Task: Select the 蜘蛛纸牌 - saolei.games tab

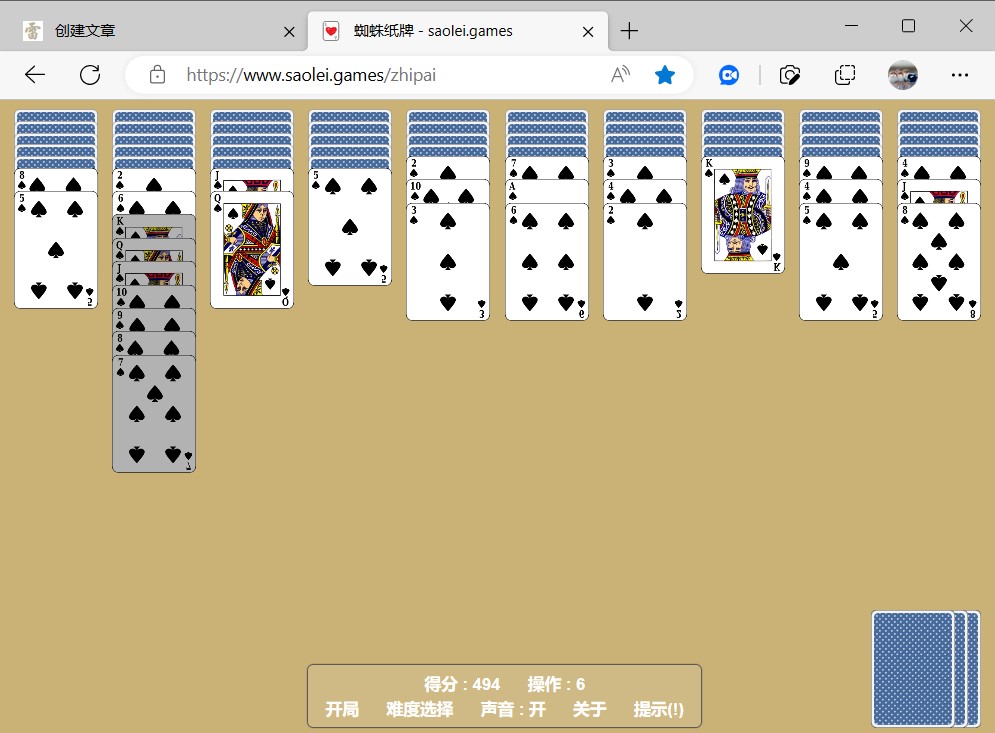Action: tap(458, 30)
